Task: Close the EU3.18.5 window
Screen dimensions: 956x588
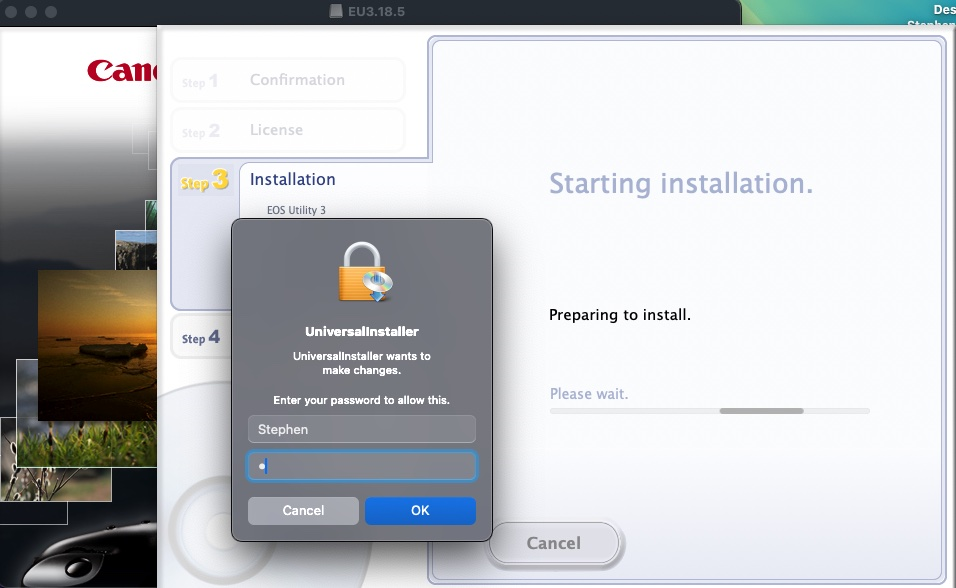Action: pos(11,11)
